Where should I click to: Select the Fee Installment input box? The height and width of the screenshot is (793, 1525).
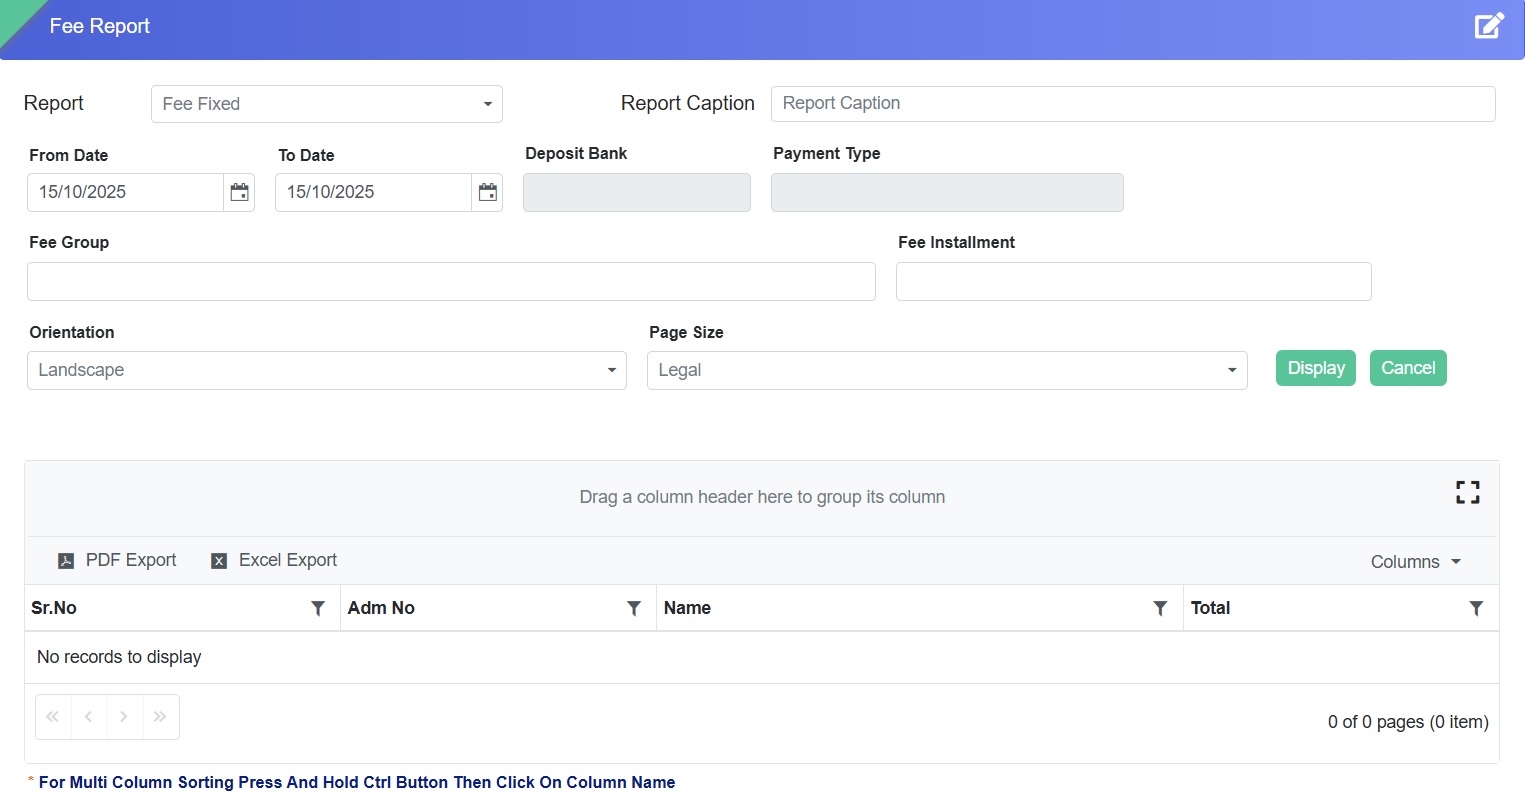1133,282
